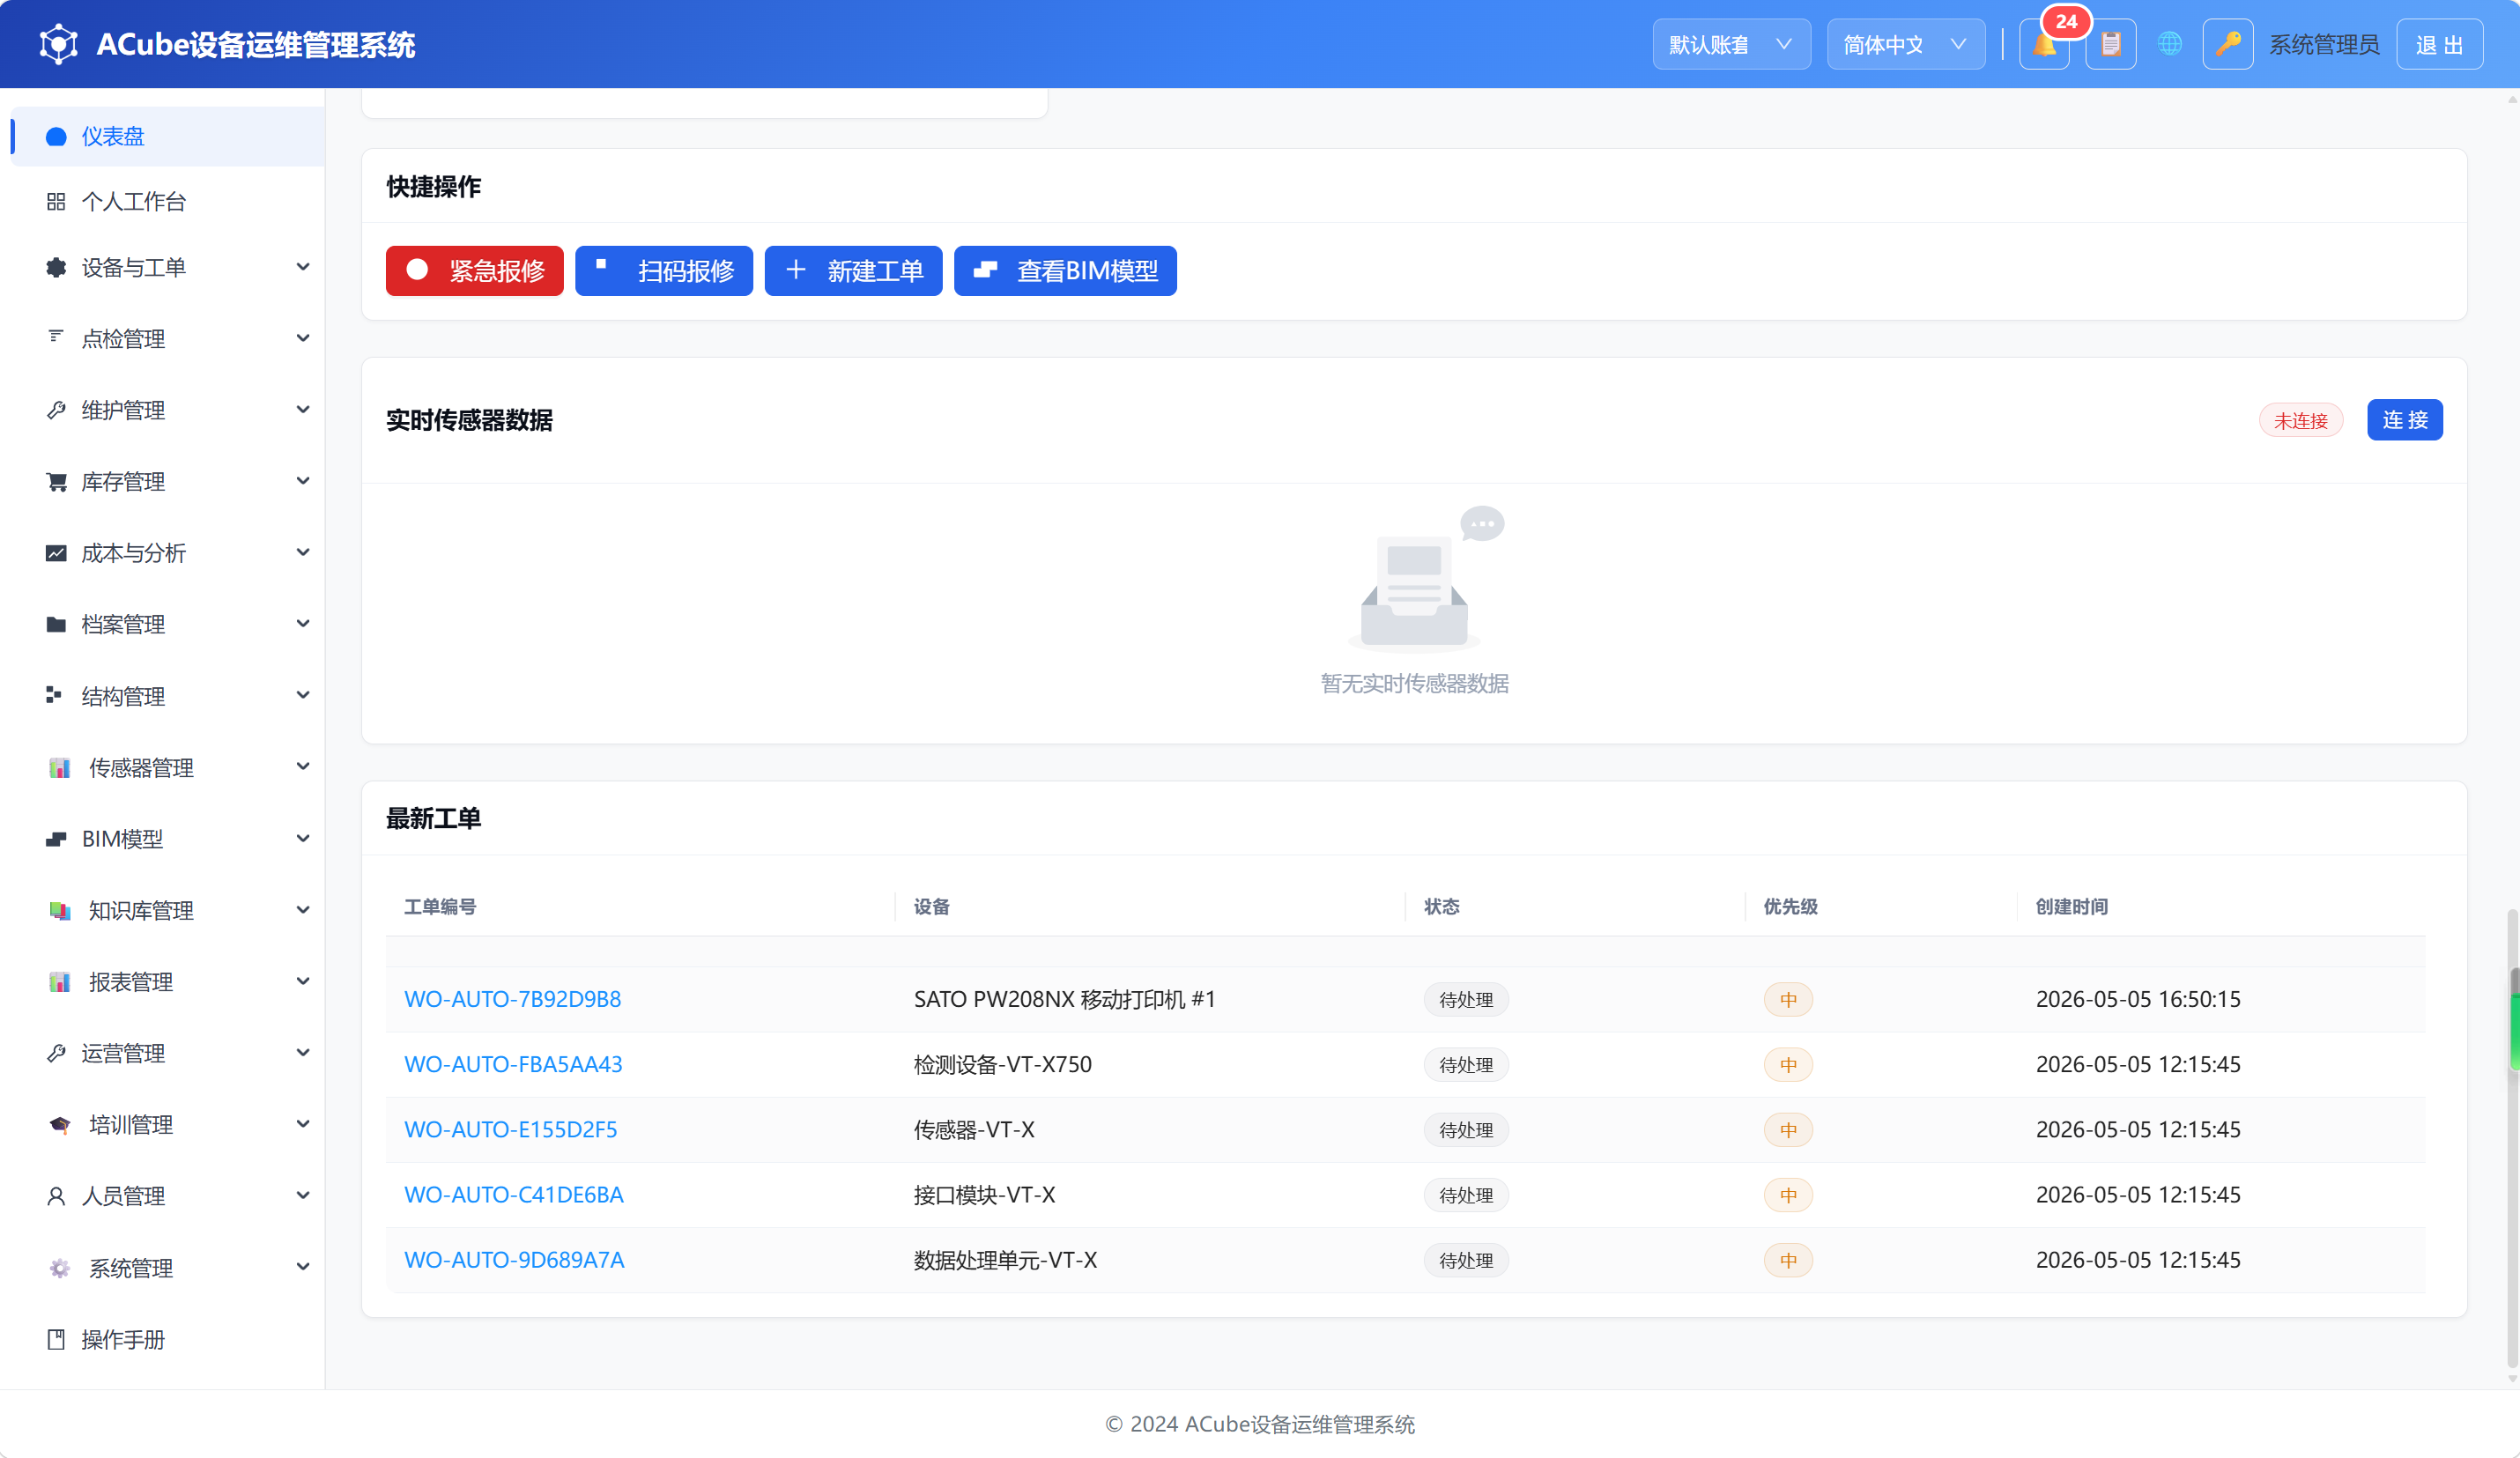Click the 扫码报修 button
Image resolution: width=2520 pixels, height=1458 pixels.
(x=663, y=270)
